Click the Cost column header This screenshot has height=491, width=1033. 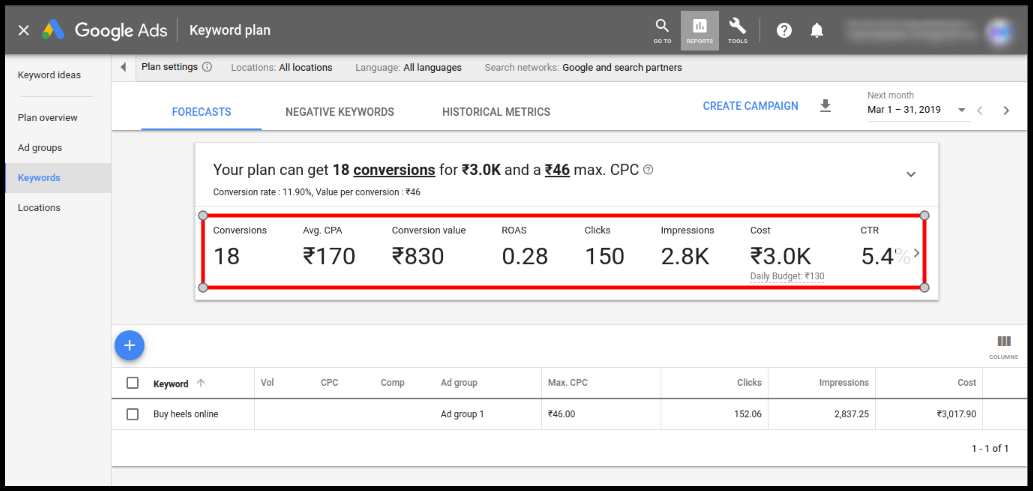[x=967, y=383]
